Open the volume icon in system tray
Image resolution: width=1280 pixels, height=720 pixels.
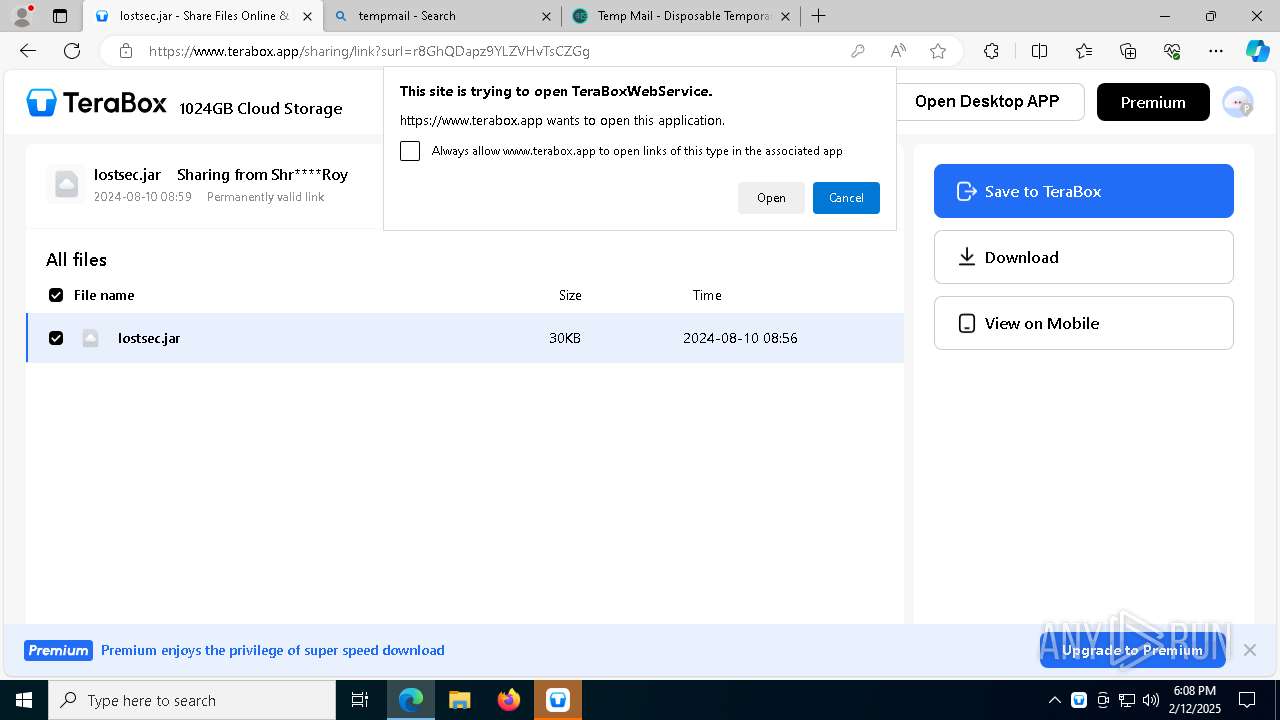pyautogui.click(x=1151, y=700)
